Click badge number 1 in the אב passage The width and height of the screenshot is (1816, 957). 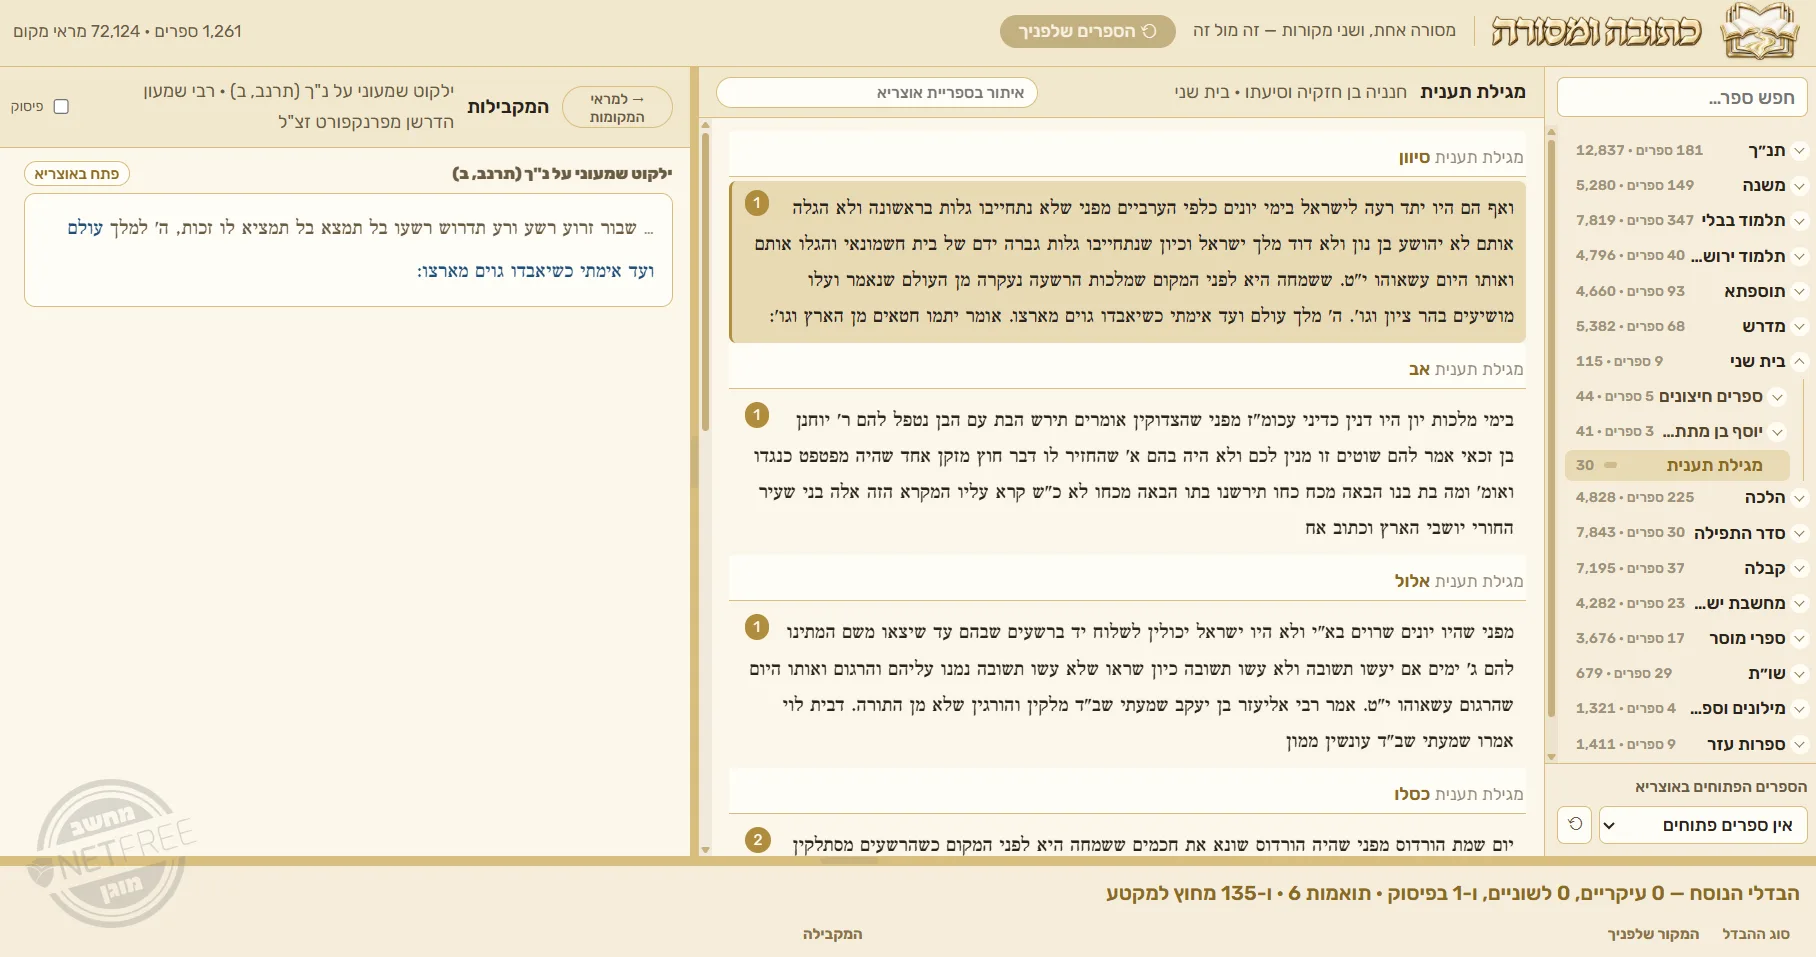click(757, 414)
